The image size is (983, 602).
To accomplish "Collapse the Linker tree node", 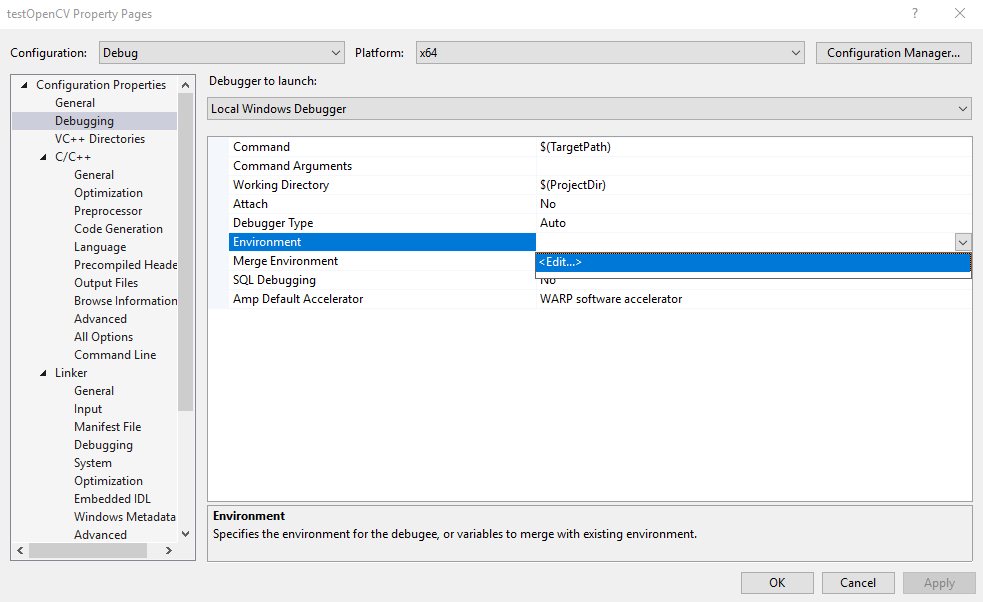I will click(43, 373).
